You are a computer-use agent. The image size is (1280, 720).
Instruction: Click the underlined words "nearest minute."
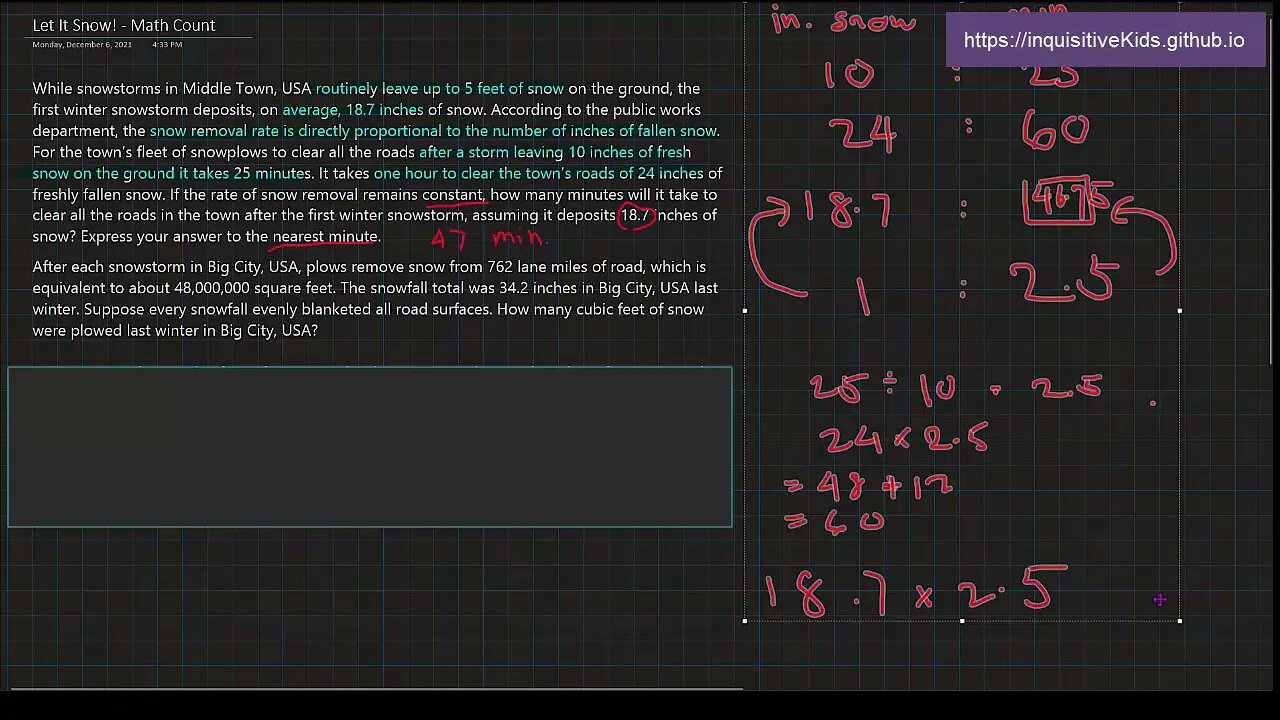click(x=326, y=237)
